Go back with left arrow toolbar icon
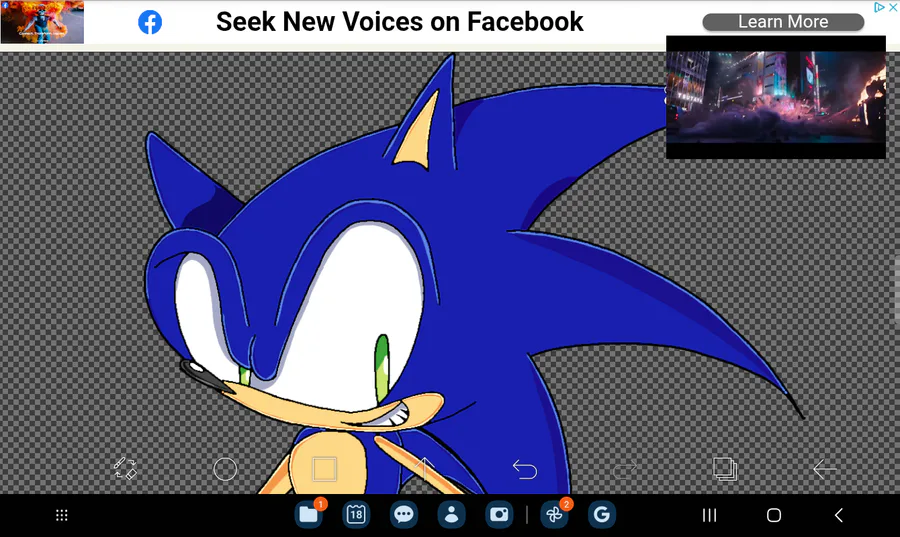The height and width of the screenshot is (537, 900). pos(824,469)
